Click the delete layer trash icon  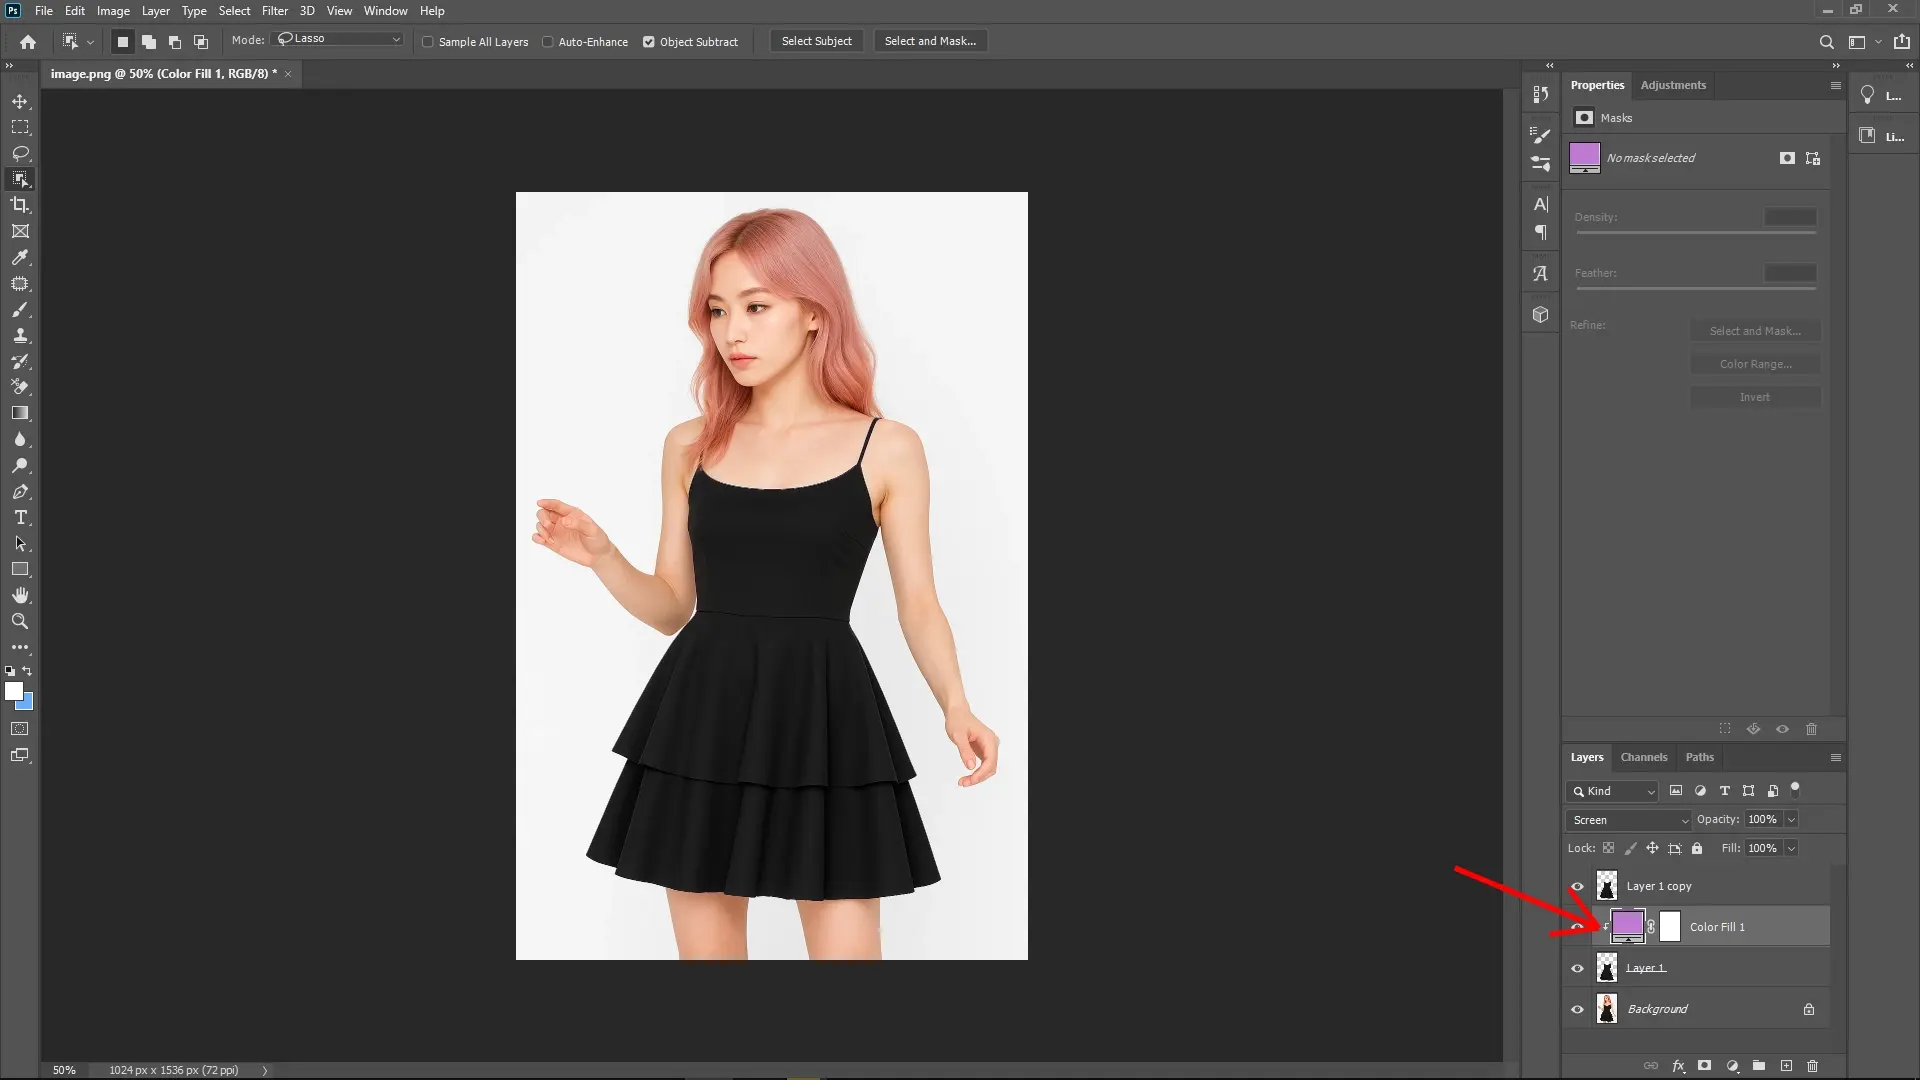point(1813,1066)
